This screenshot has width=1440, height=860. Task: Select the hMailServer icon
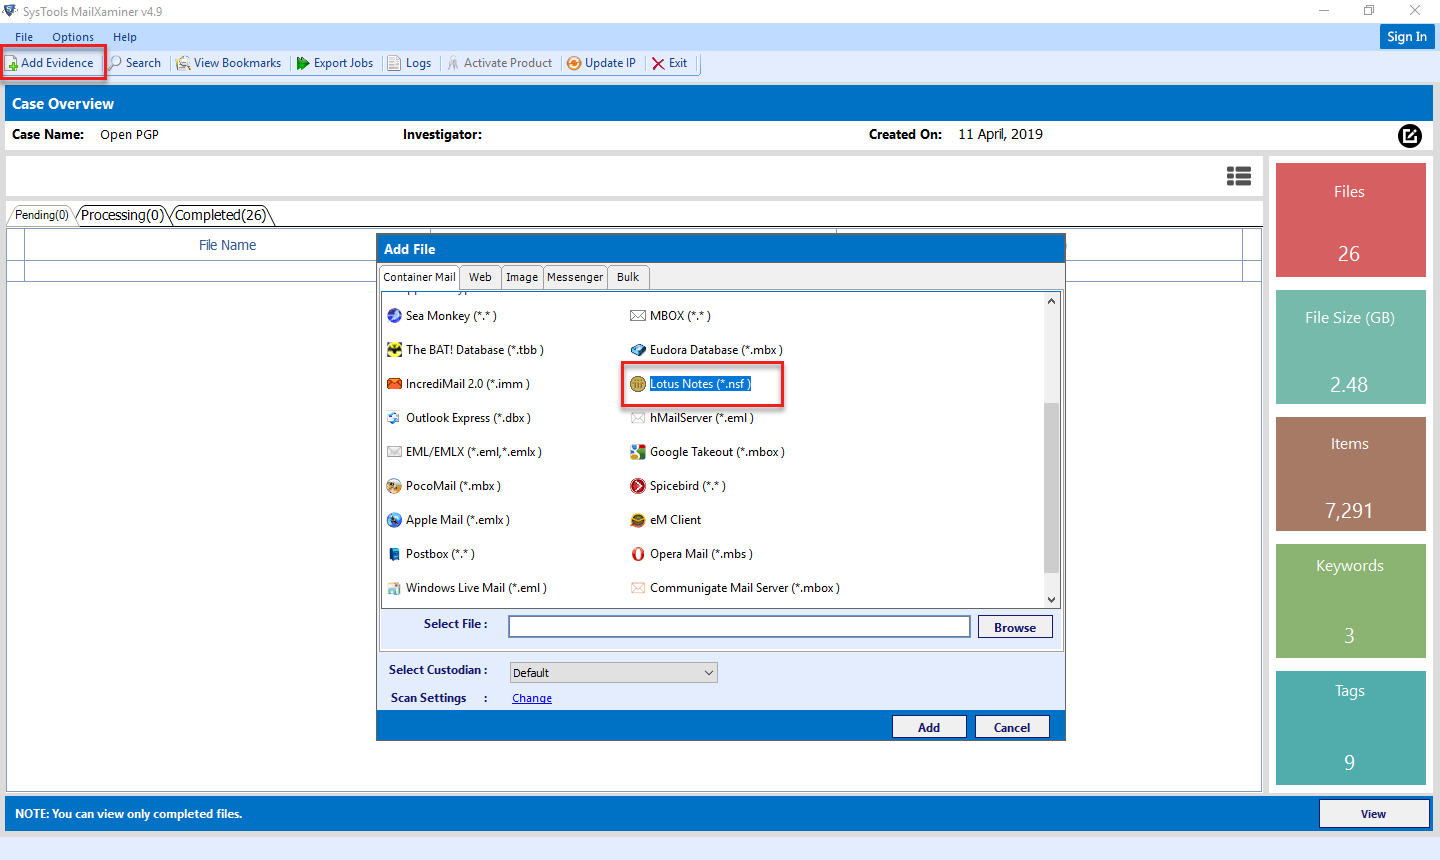click(638, 418)
